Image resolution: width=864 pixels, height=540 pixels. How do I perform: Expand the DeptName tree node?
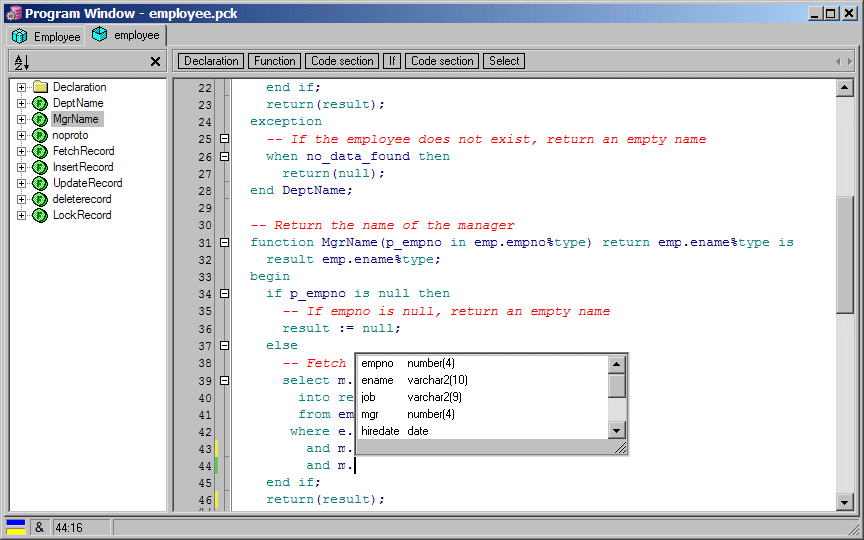21,103
